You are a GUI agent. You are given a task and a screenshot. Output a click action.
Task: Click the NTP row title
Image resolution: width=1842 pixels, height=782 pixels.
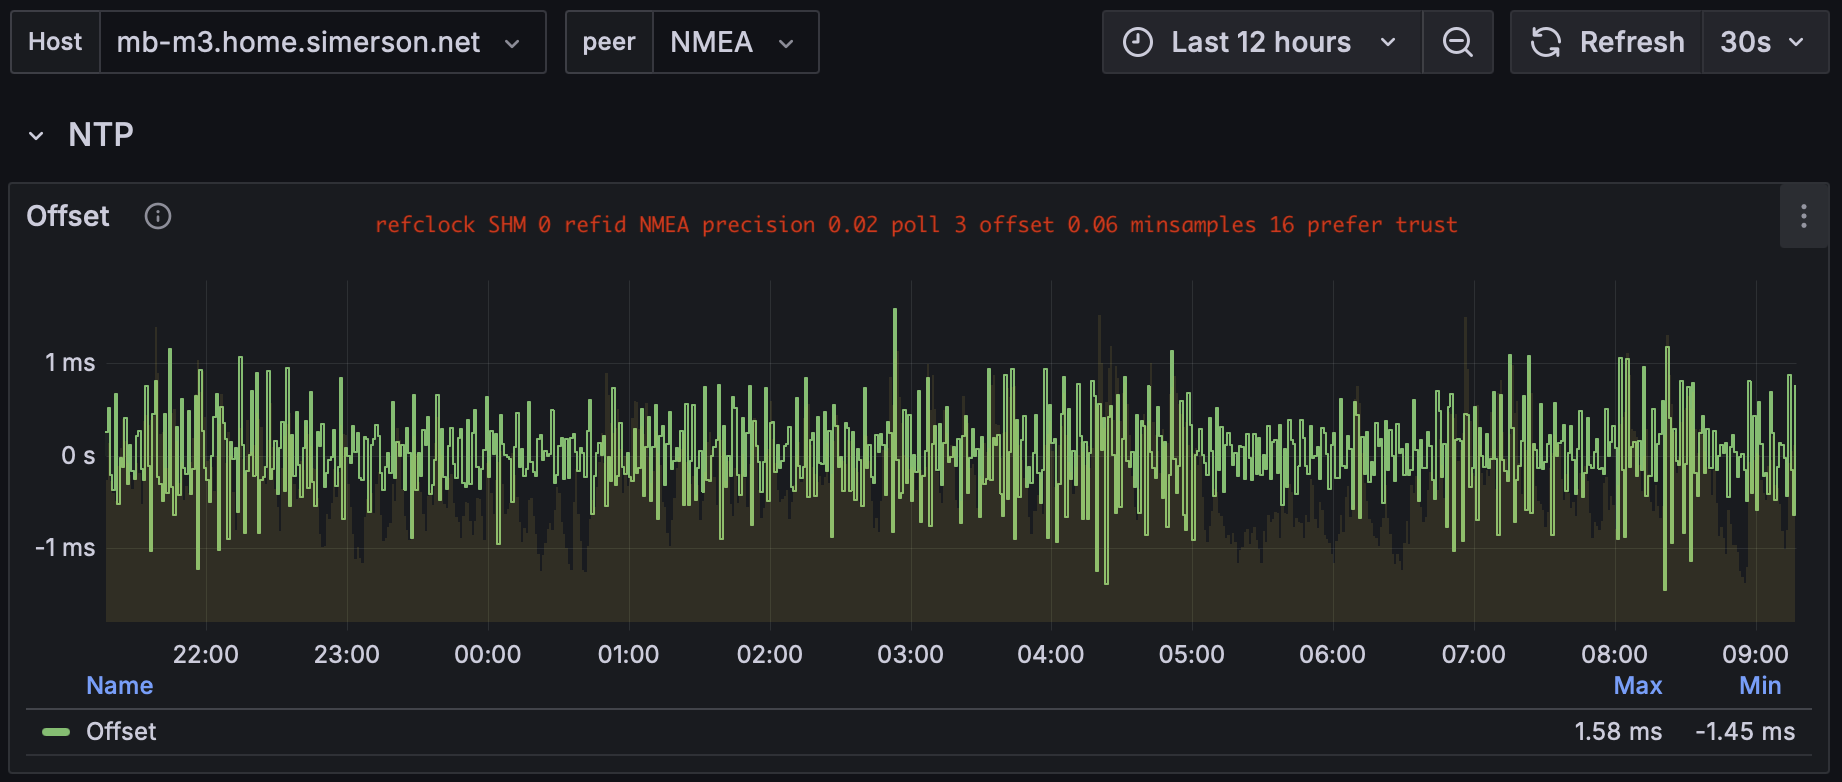101,135
